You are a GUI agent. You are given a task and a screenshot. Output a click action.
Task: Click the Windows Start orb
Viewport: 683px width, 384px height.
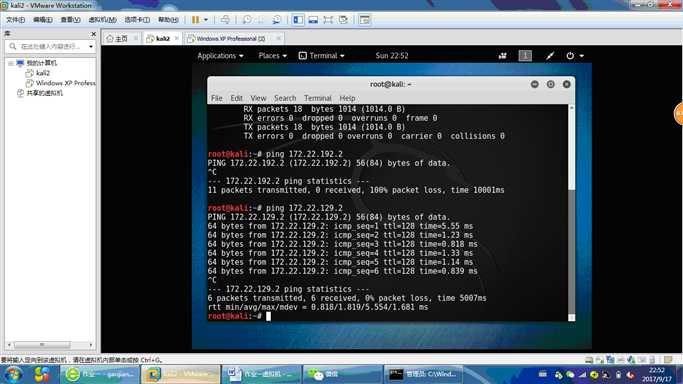coord(13,374)
